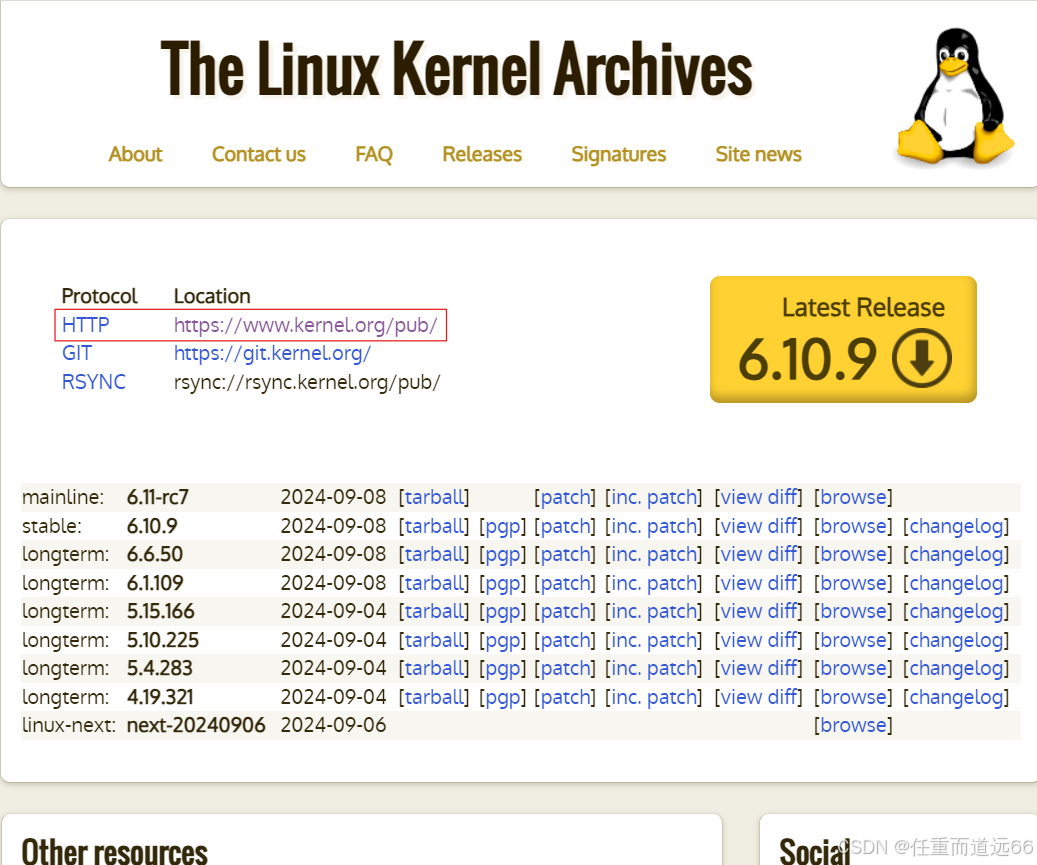1037x865 pixels.
Task: Click the date 2024-09-06 in linux-next row
Action: coord(333,725)
